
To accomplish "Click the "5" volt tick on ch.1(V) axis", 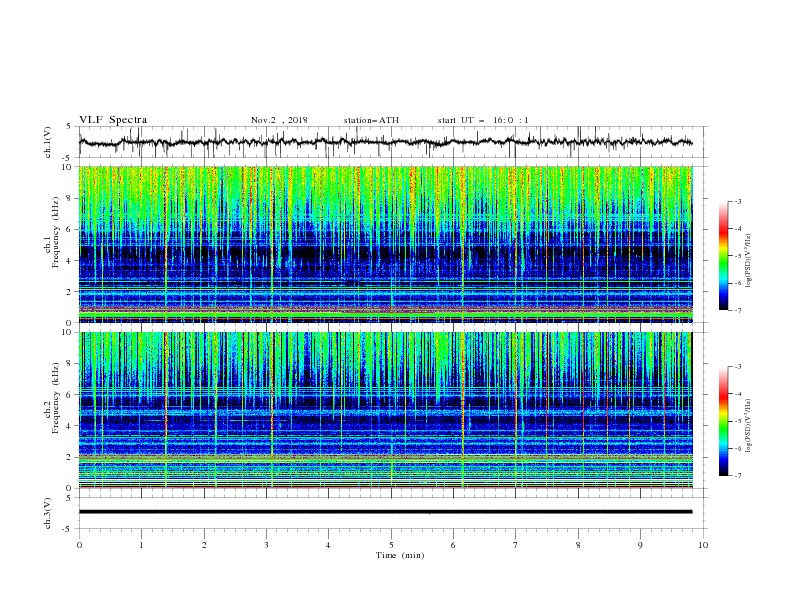I will click(69, 126).
